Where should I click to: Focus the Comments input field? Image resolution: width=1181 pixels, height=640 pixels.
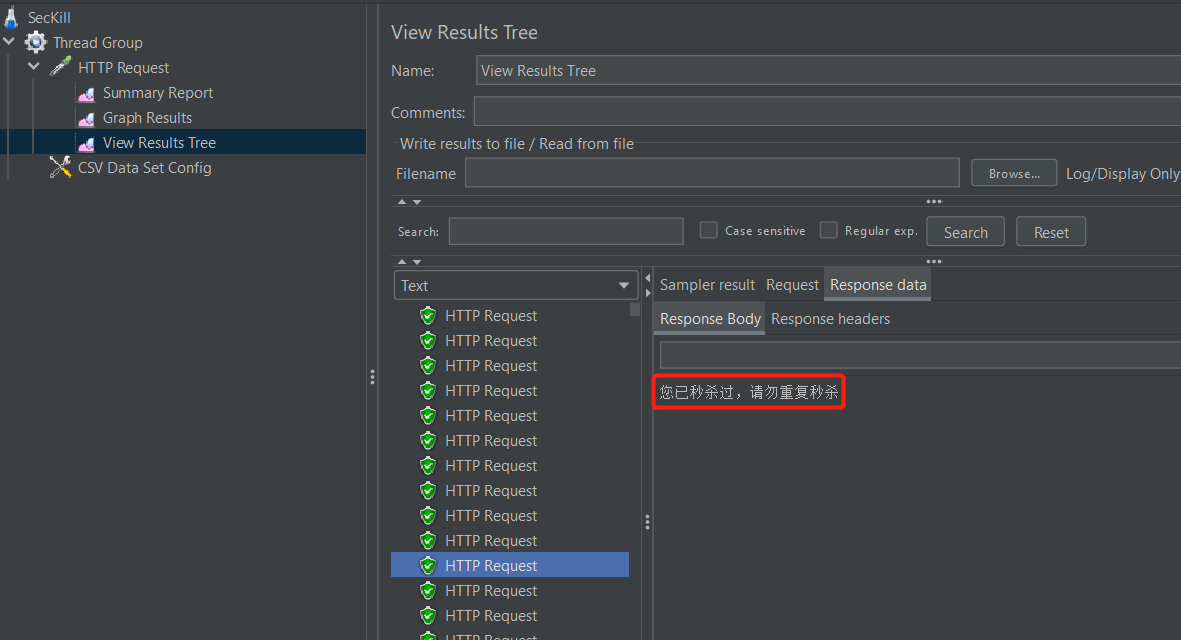[827, 111]
